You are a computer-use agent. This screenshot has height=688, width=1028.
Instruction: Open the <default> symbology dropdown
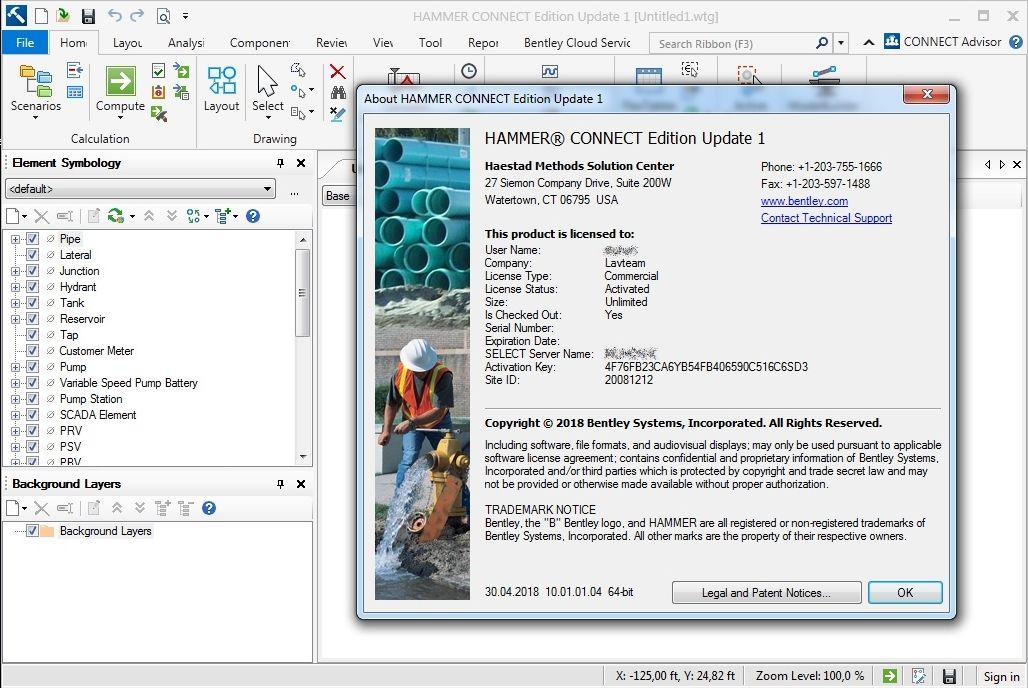tap(140, 189)
